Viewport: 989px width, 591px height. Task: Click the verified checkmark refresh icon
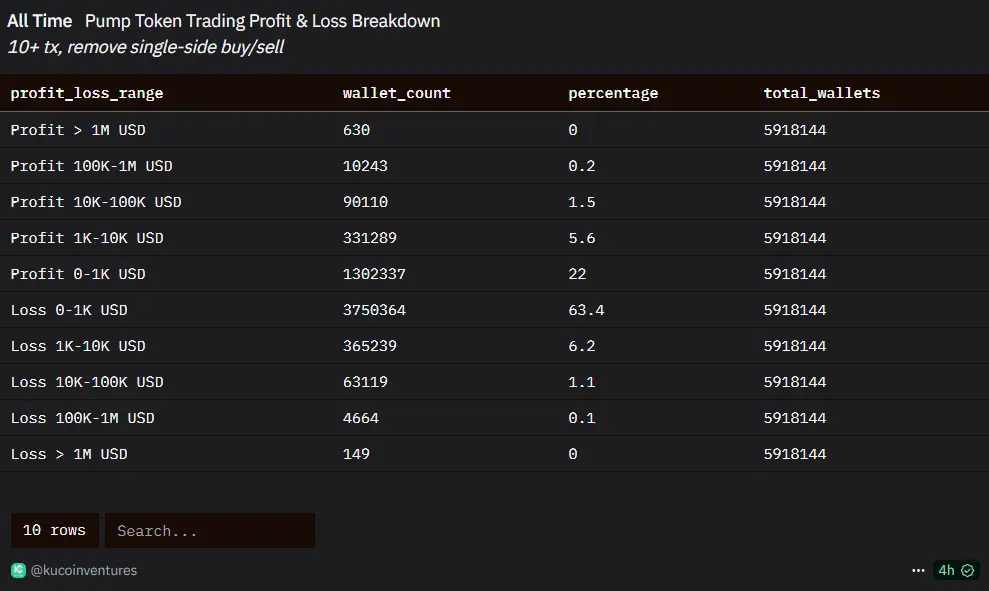pos(968,570)
